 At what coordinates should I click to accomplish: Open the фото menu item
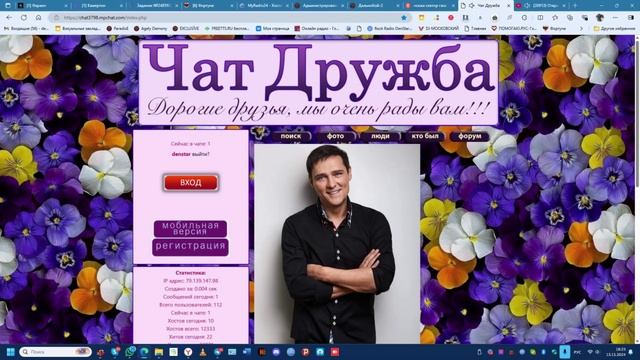[336, 136]
